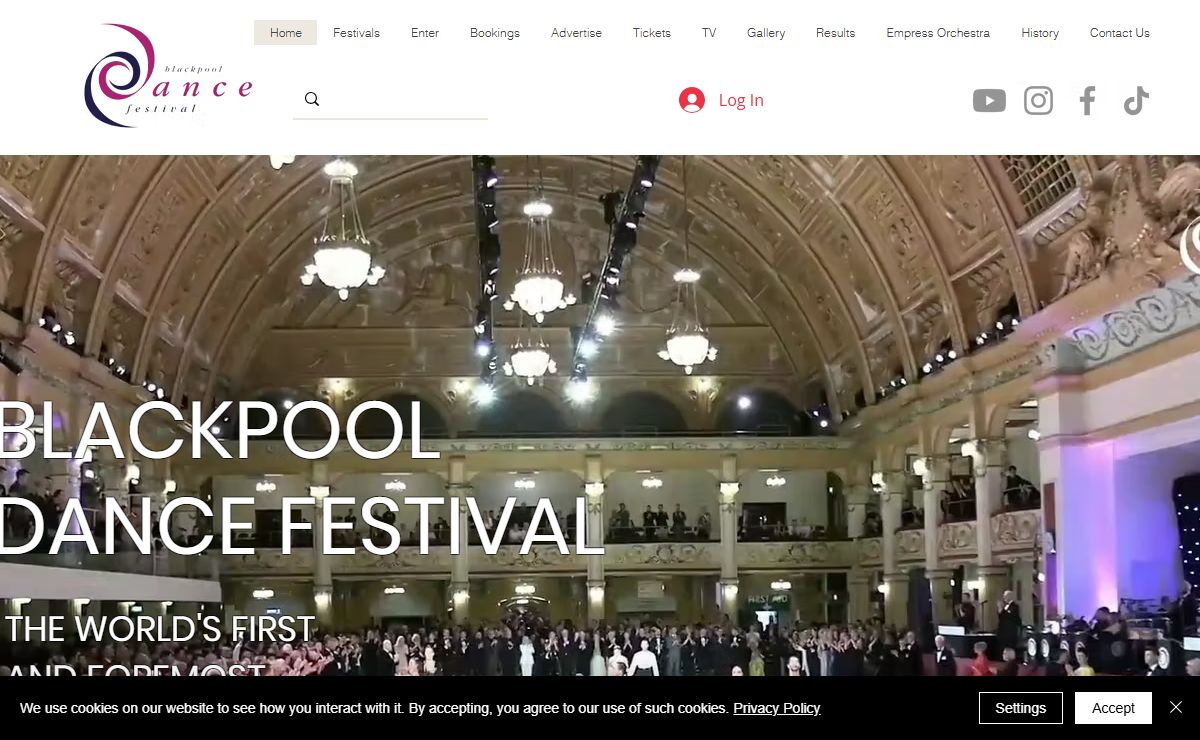Click the Log In text link
Viewport: 1200px width, 740px height.
(x=741, y=100)
